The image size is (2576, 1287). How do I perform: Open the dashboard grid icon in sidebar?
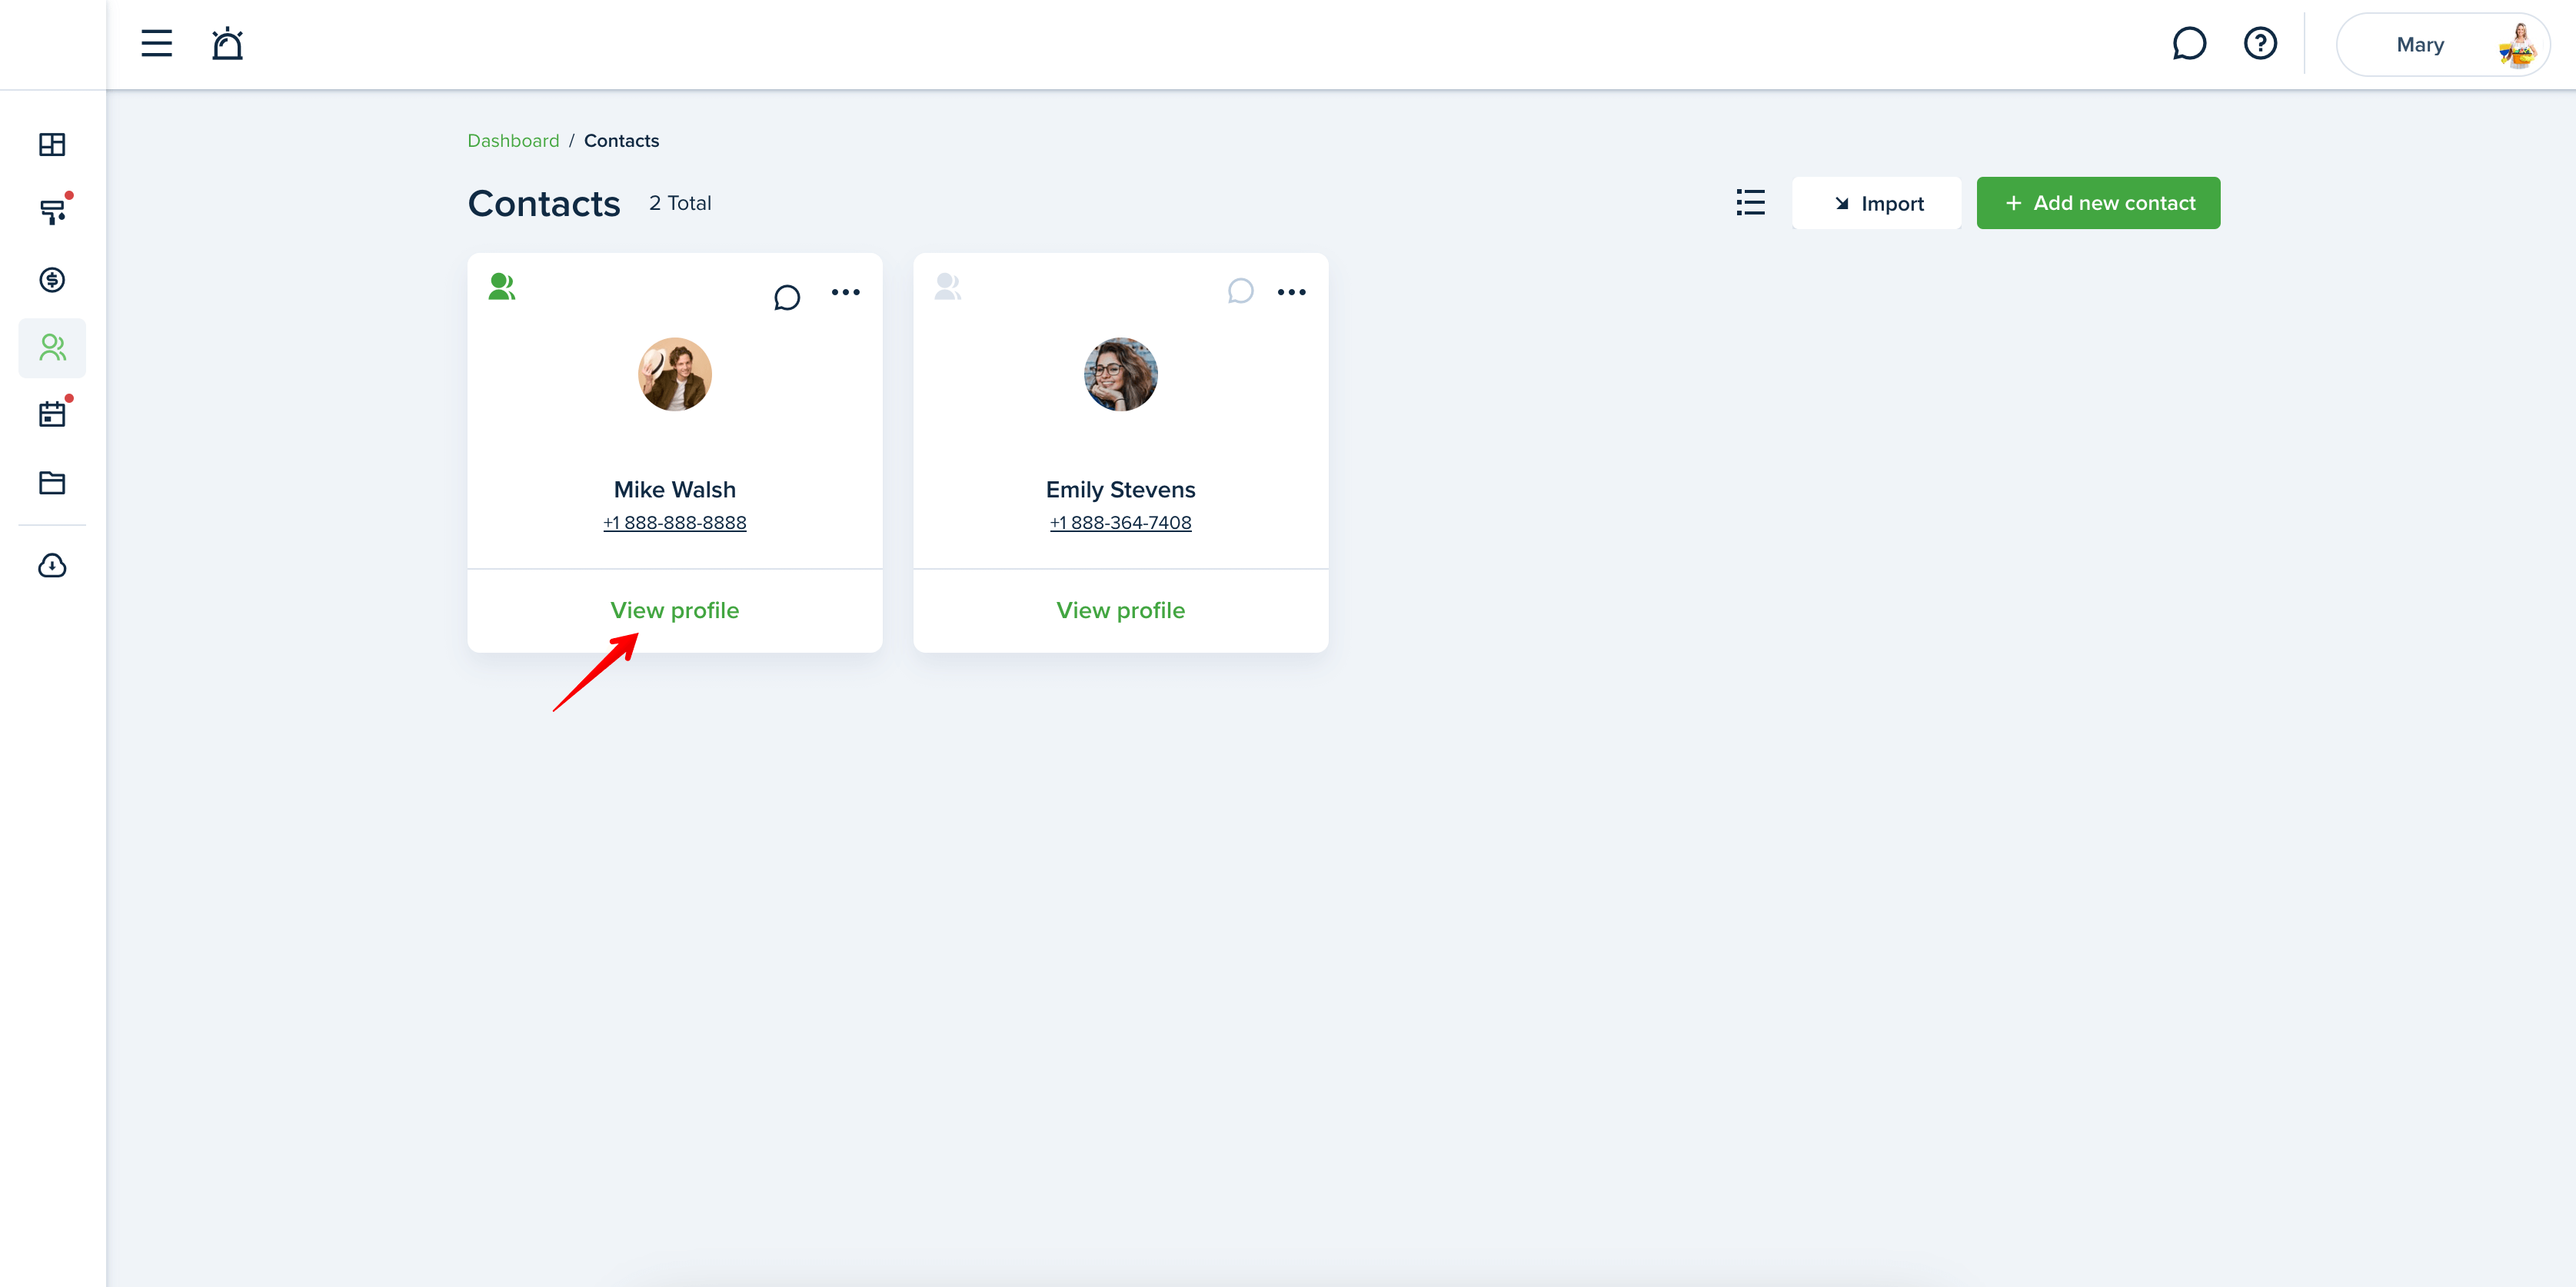click(x=52, y=145)
